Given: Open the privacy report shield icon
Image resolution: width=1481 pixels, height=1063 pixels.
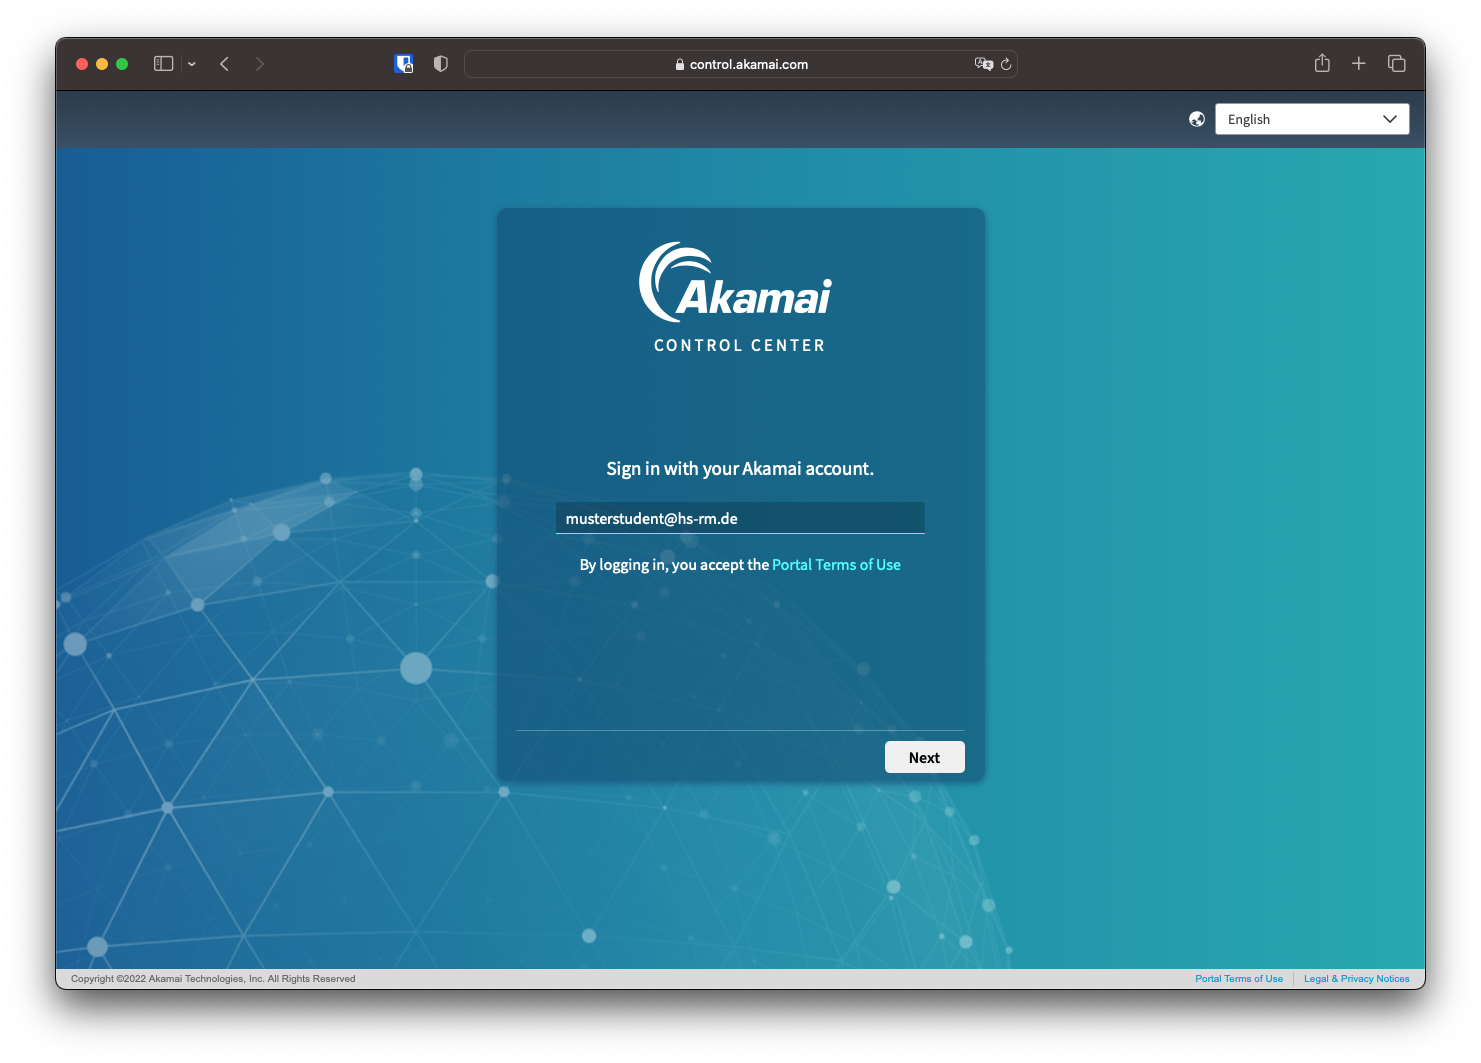Looking at the screenshot, I should pos(441,64).
